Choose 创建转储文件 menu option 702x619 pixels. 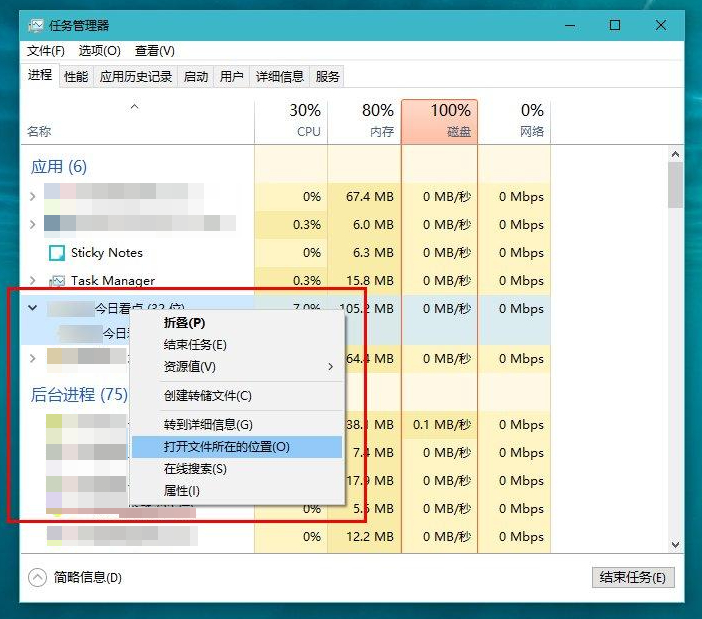[x=208, y=396]
